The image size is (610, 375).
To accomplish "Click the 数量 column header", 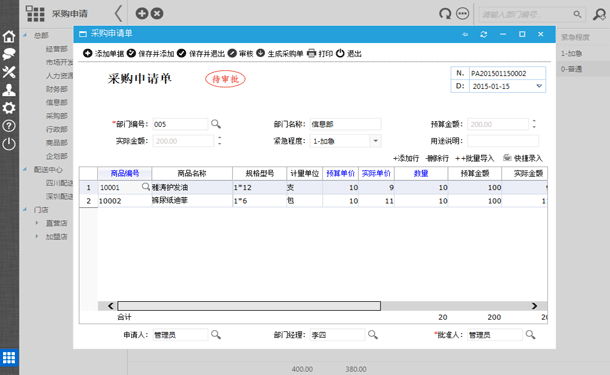I will click(x=421, y=173).
